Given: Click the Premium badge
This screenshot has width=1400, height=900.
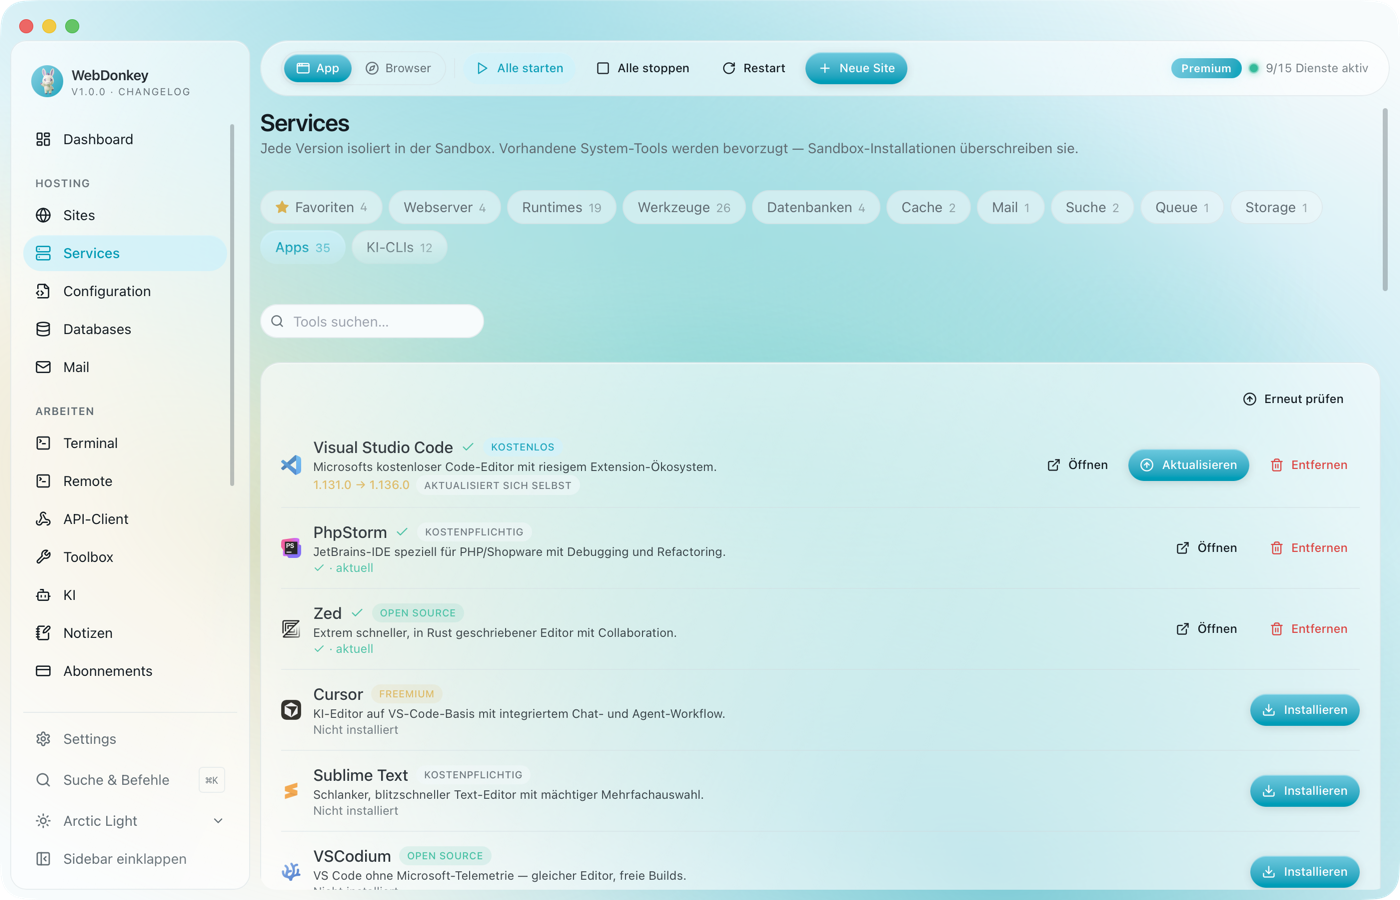Looking at the screenshot, I should pyautogui.click(x=1206, y=68).
